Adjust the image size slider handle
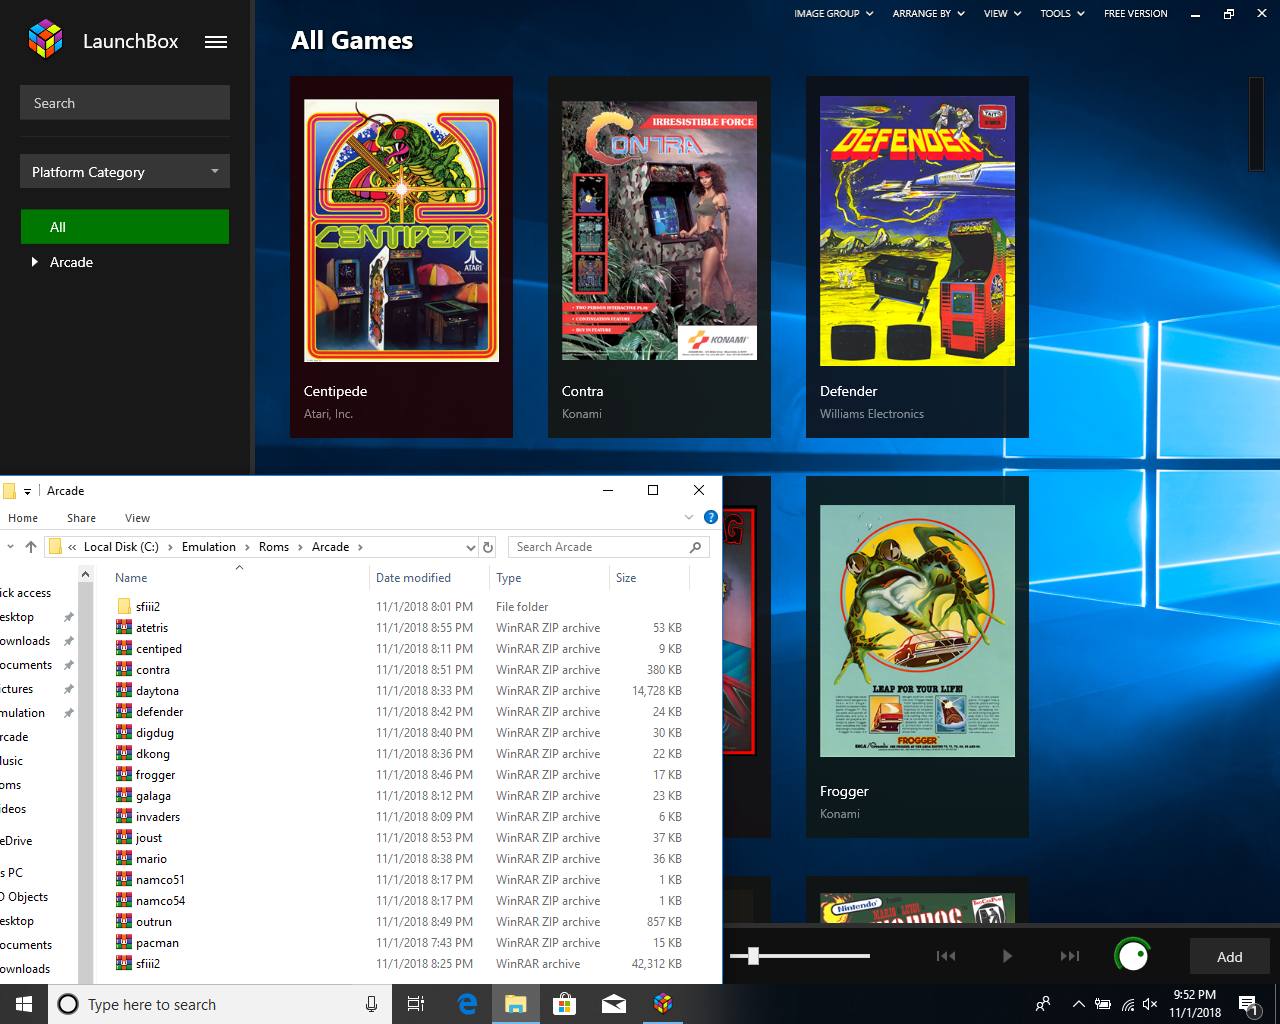Image resolution: width=1280 pixels, height=1024 pixels. click(x=753, y=956)
